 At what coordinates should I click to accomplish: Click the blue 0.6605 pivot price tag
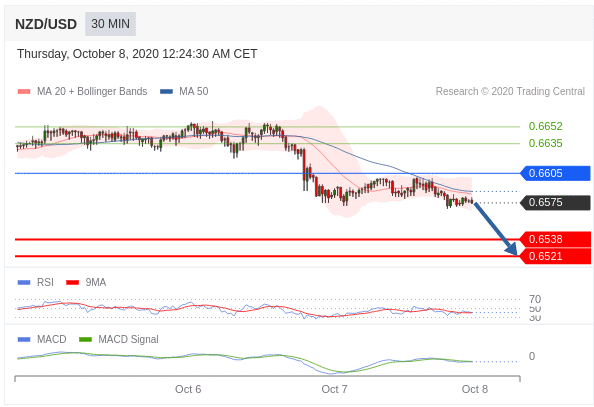[555, 173]
